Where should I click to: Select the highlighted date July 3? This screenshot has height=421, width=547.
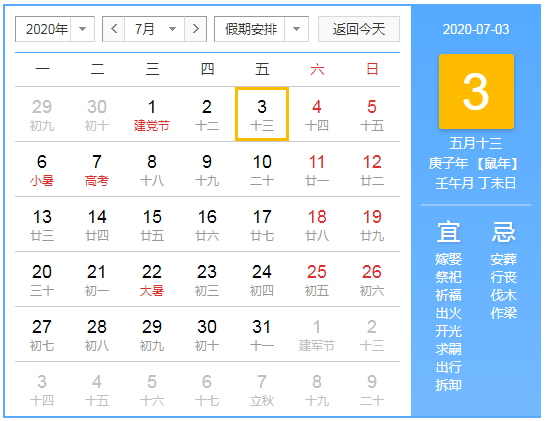pos(262,114)
